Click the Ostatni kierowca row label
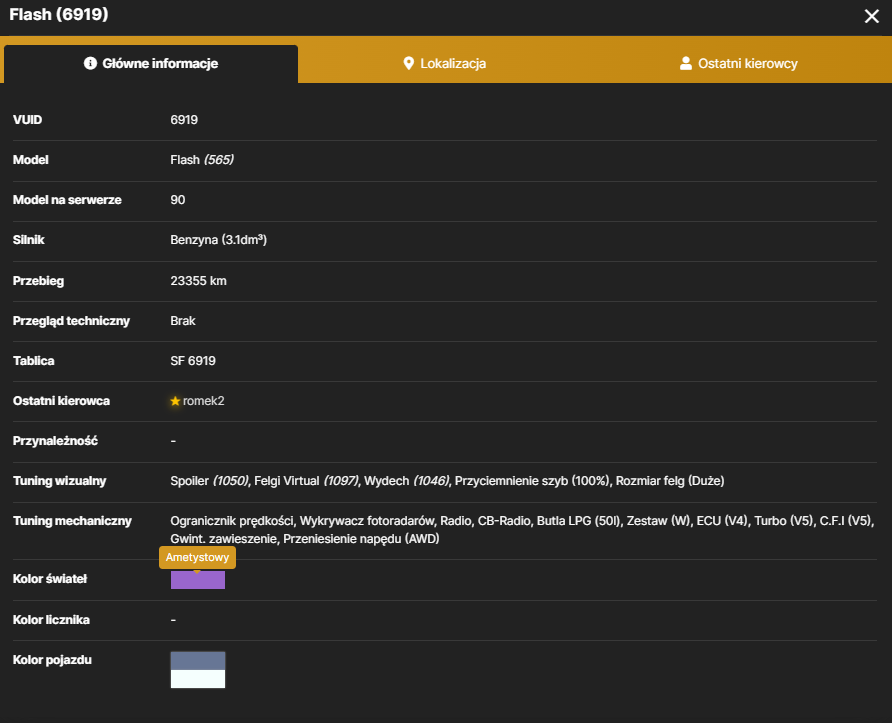This screenshot has height=723, width=892. coord(61,401)
